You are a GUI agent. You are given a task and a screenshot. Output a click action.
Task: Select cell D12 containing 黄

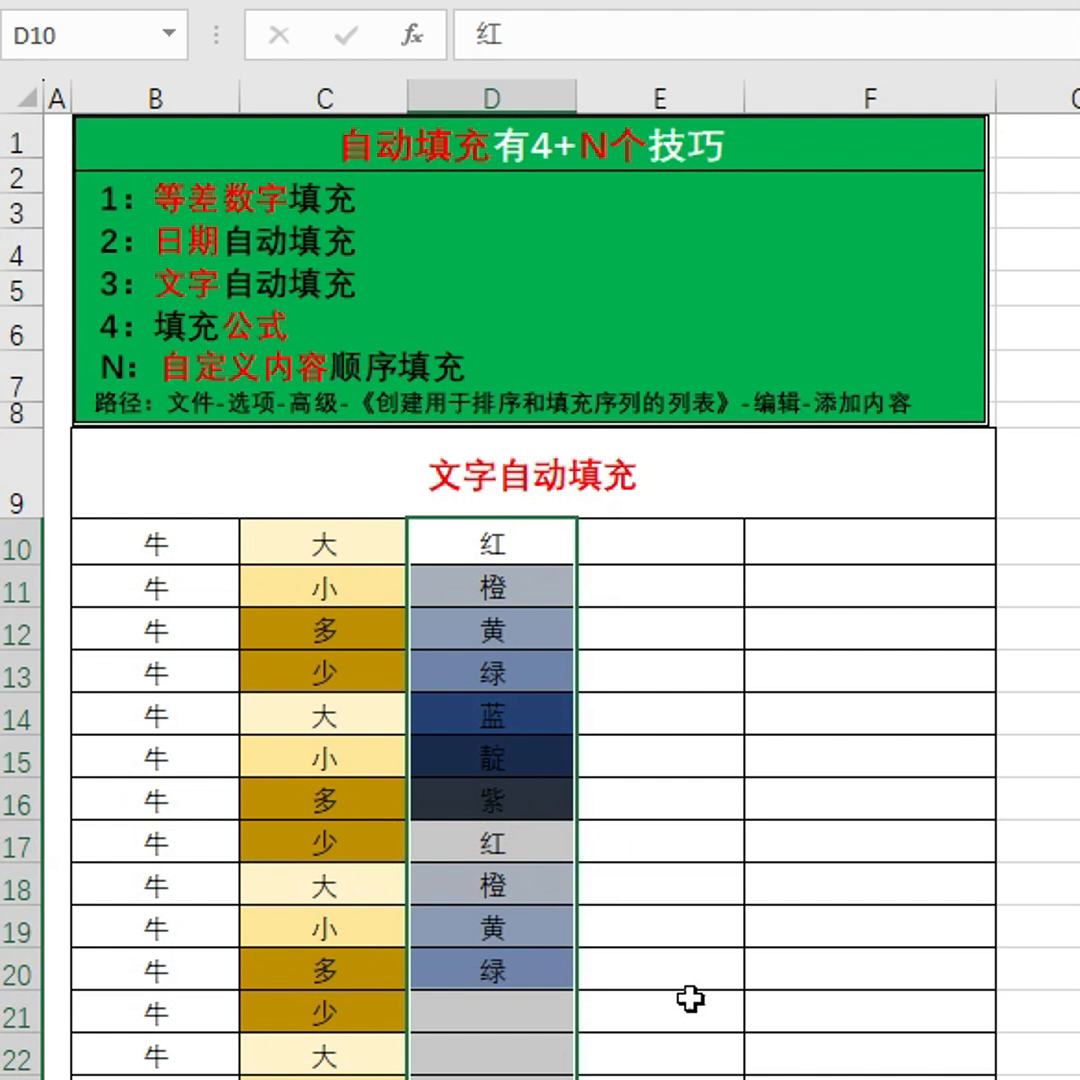pos(492,629)
